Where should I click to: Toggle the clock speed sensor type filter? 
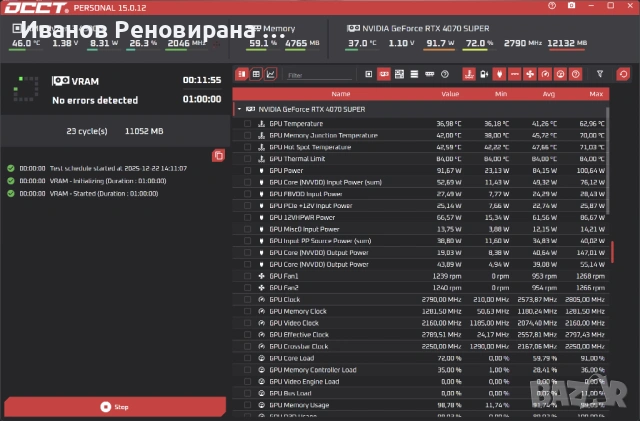[x=545, y=74]
